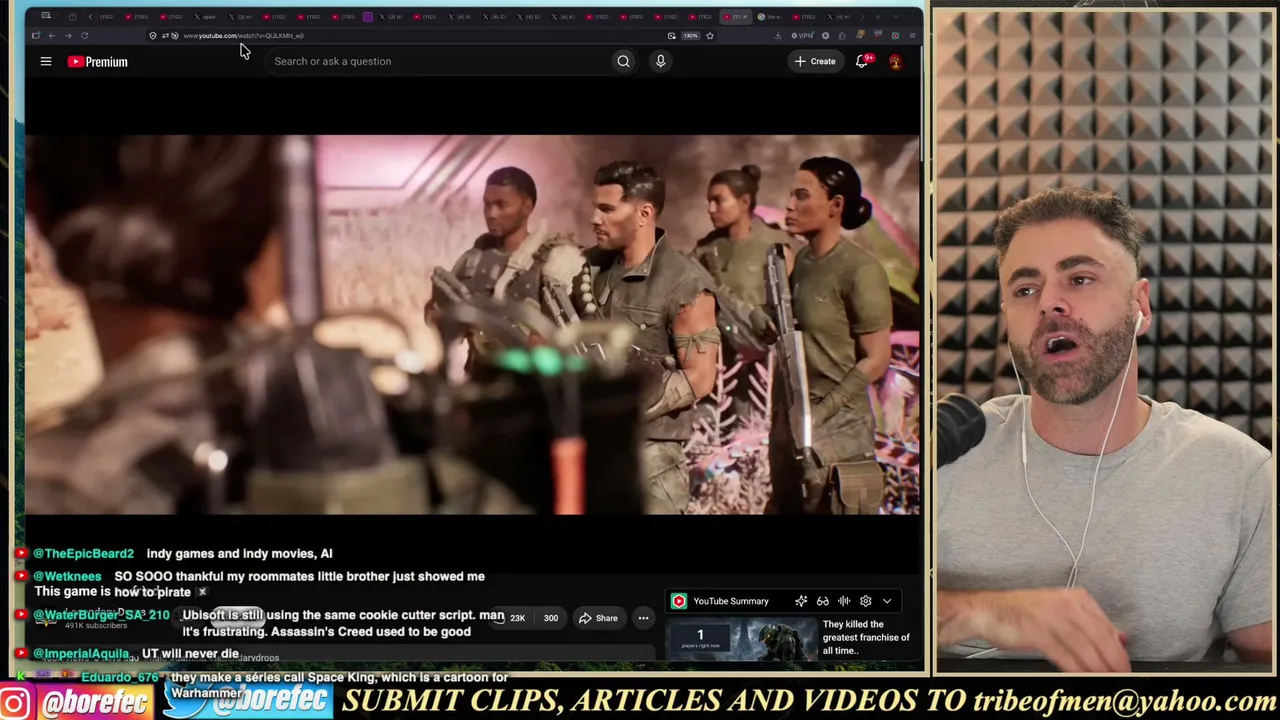Open the YouTube guide hamburger menu
The width and height of the screenshot is (1280, 720).
pyautogui.click(x=45, y=61)
